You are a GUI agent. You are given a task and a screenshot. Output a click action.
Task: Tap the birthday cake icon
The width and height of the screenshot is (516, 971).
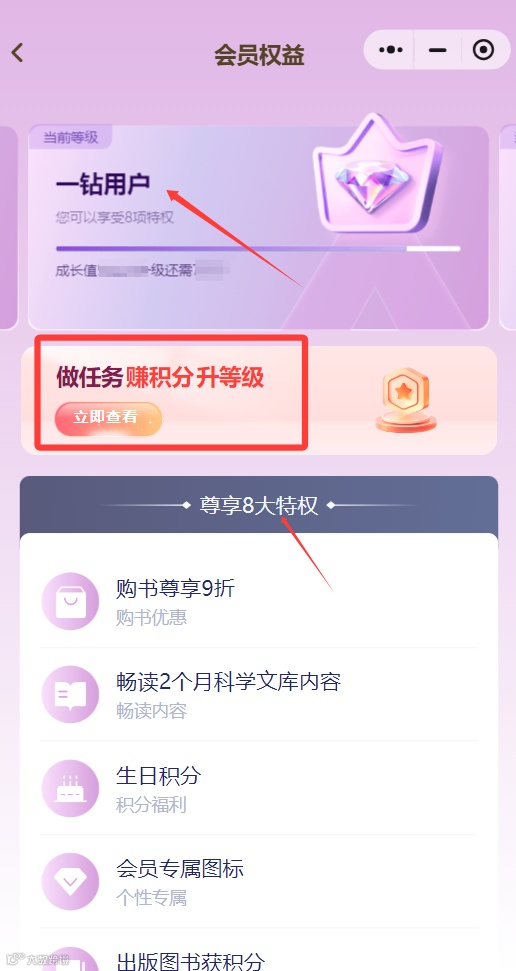70,788
